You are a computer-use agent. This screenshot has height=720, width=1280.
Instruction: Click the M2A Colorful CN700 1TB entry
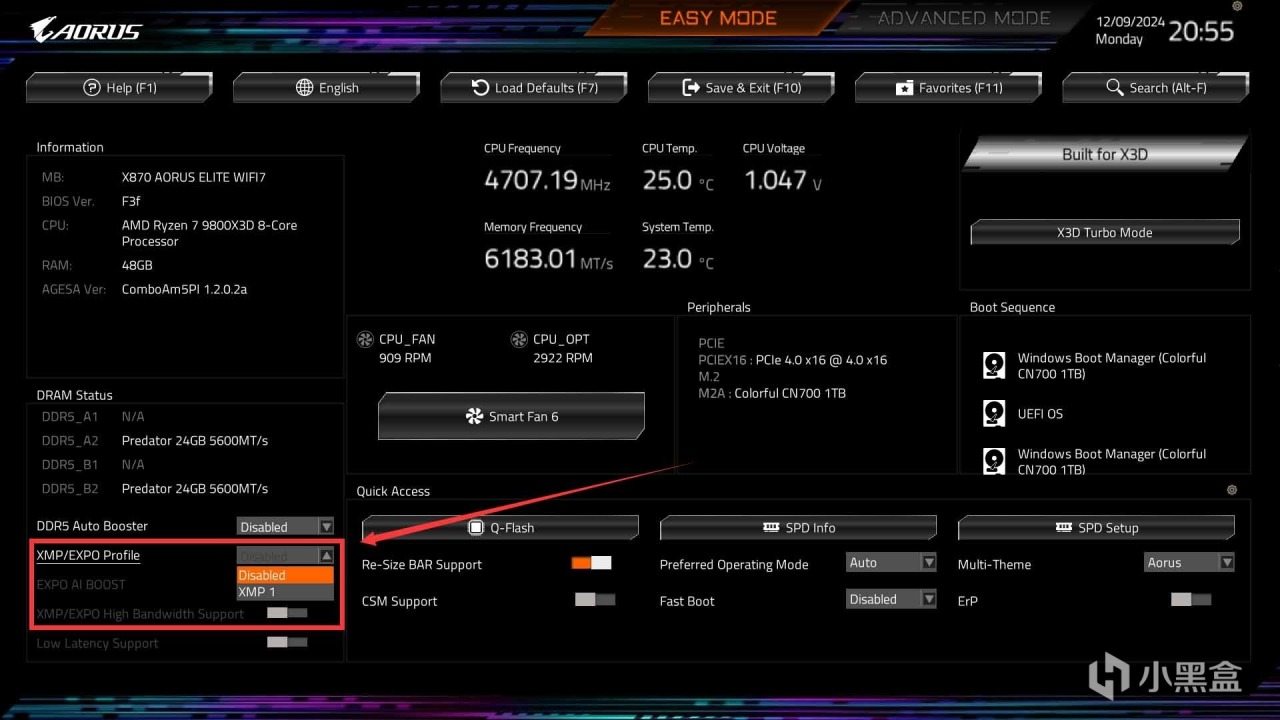pyautogui.click(x=772, y=393)
